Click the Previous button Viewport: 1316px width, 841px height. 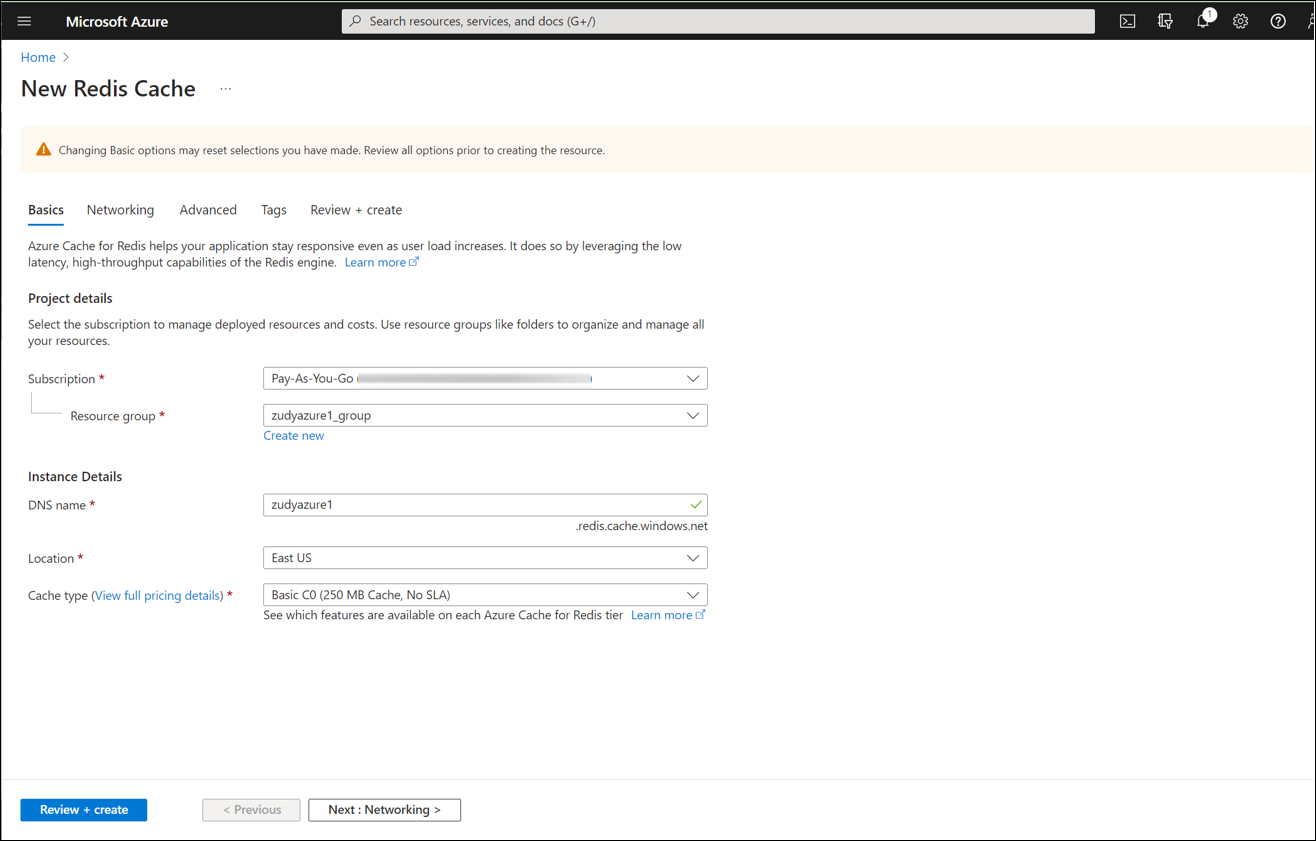pyautogui.click(x=251, y=810)
